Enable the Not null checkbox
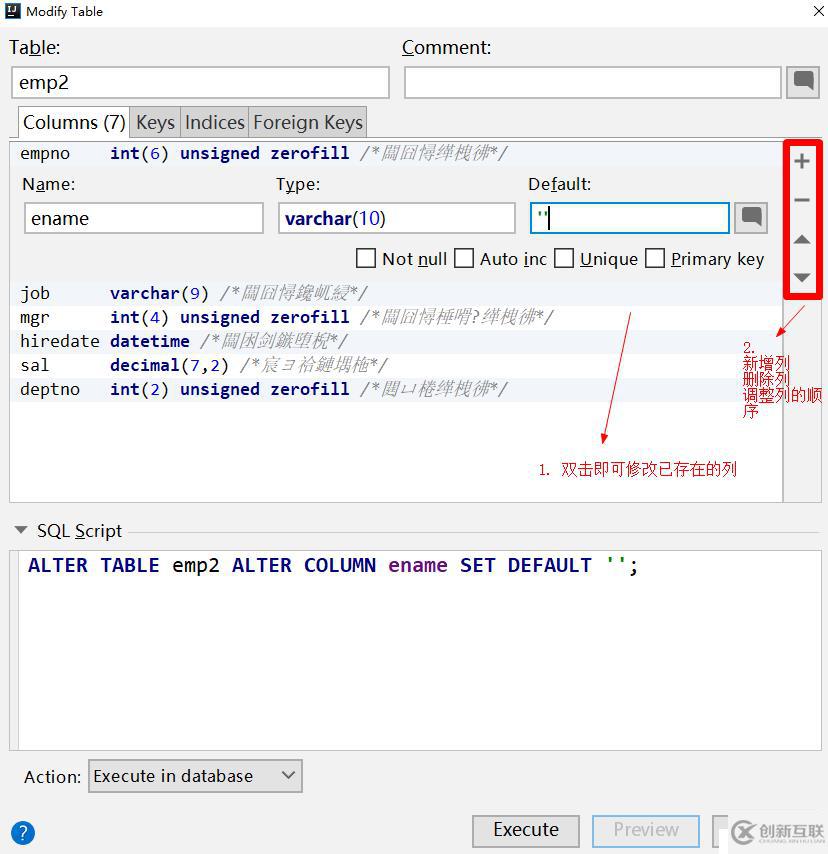The width and height of the screenshot is (828, 854). [x=366, y=258]
